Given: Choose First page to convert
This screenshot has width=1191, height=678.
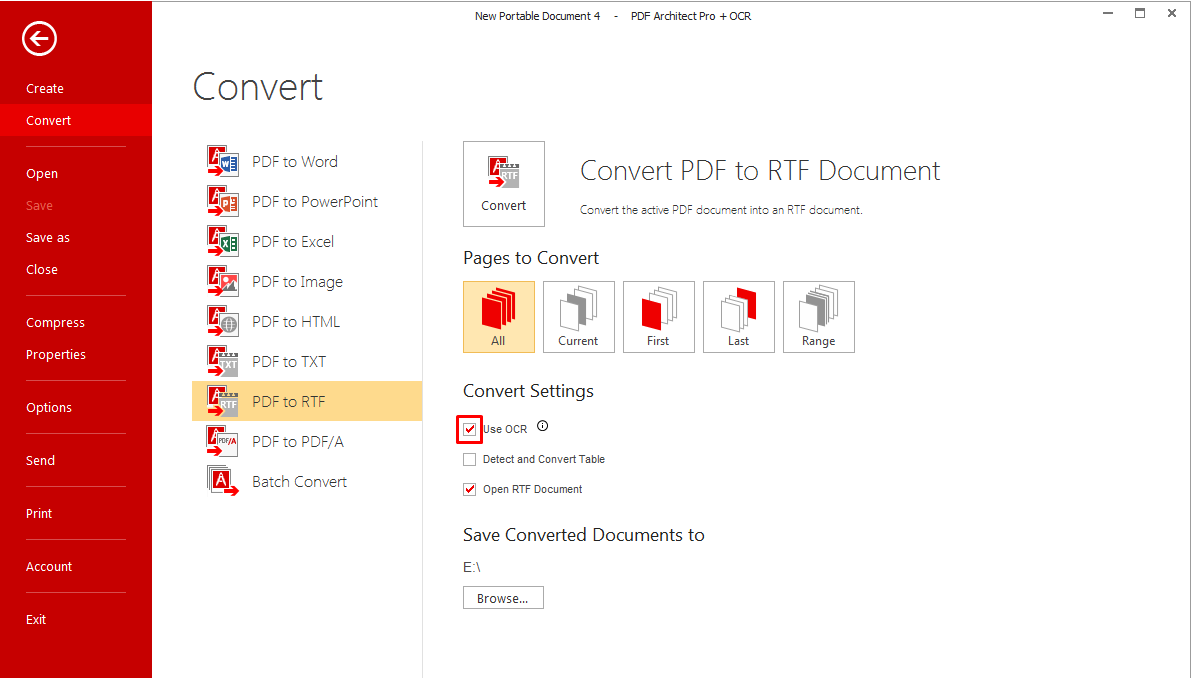Looking at the screenshot, I should pyautogui.click(x=659, y=317).
